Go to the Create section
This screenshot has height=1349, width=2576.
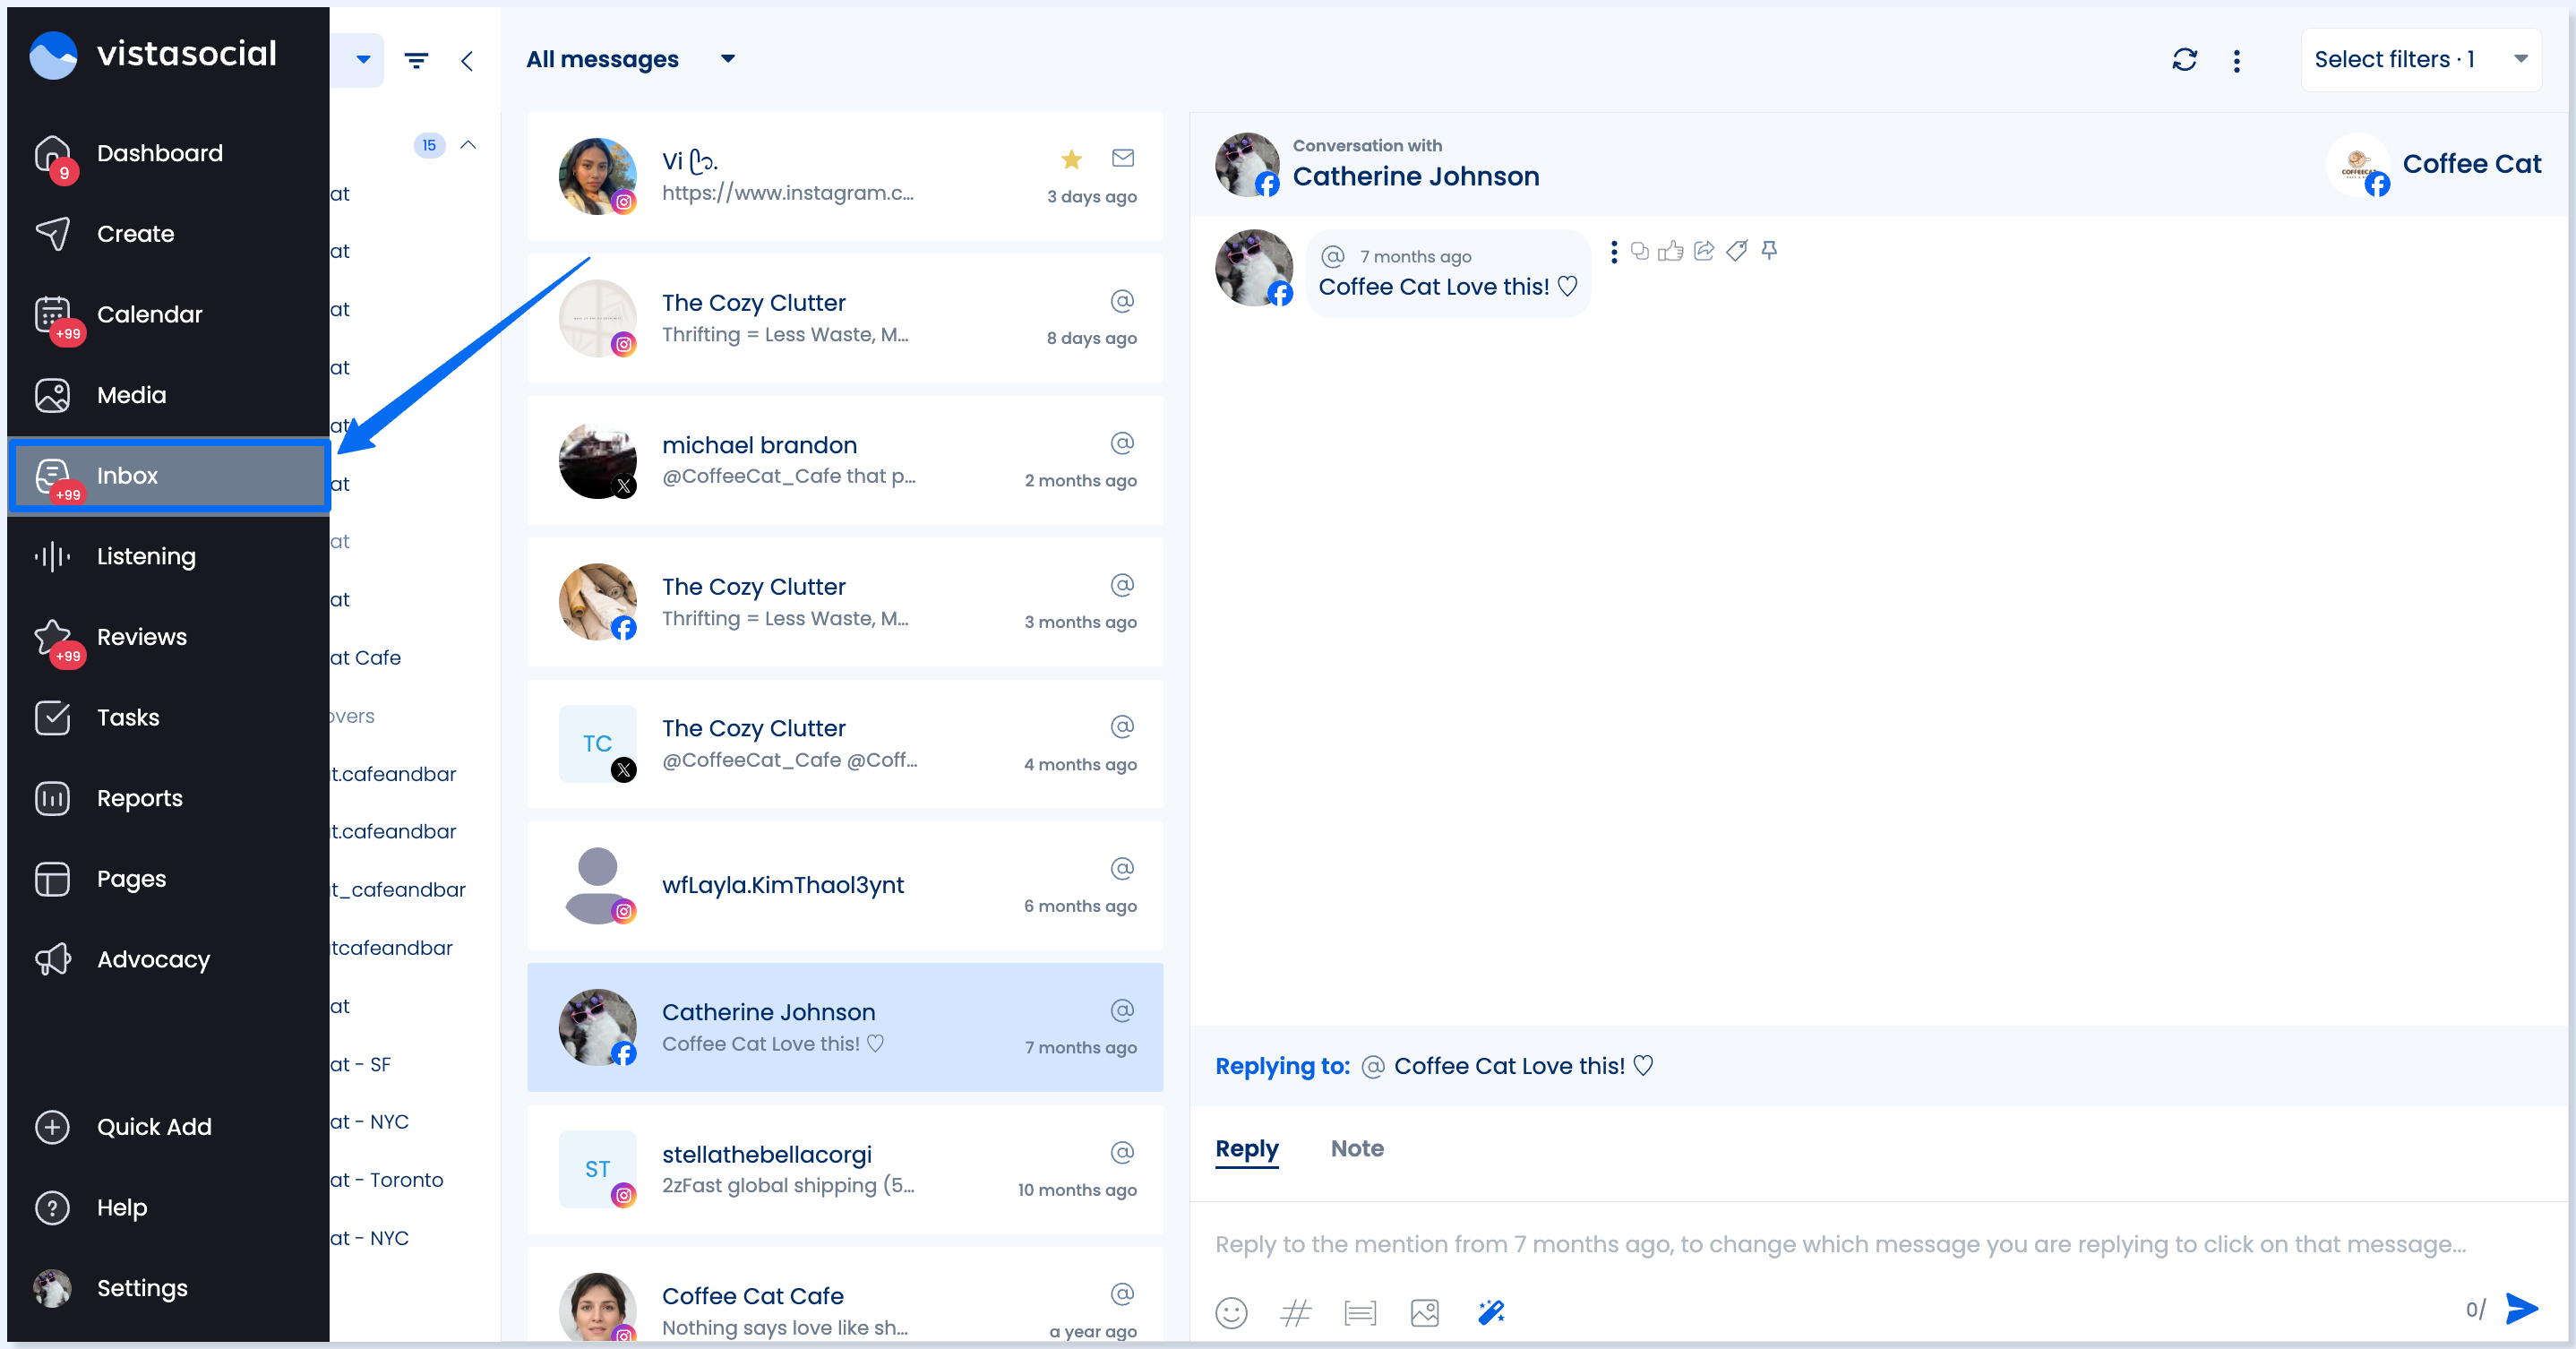[167, 234]
